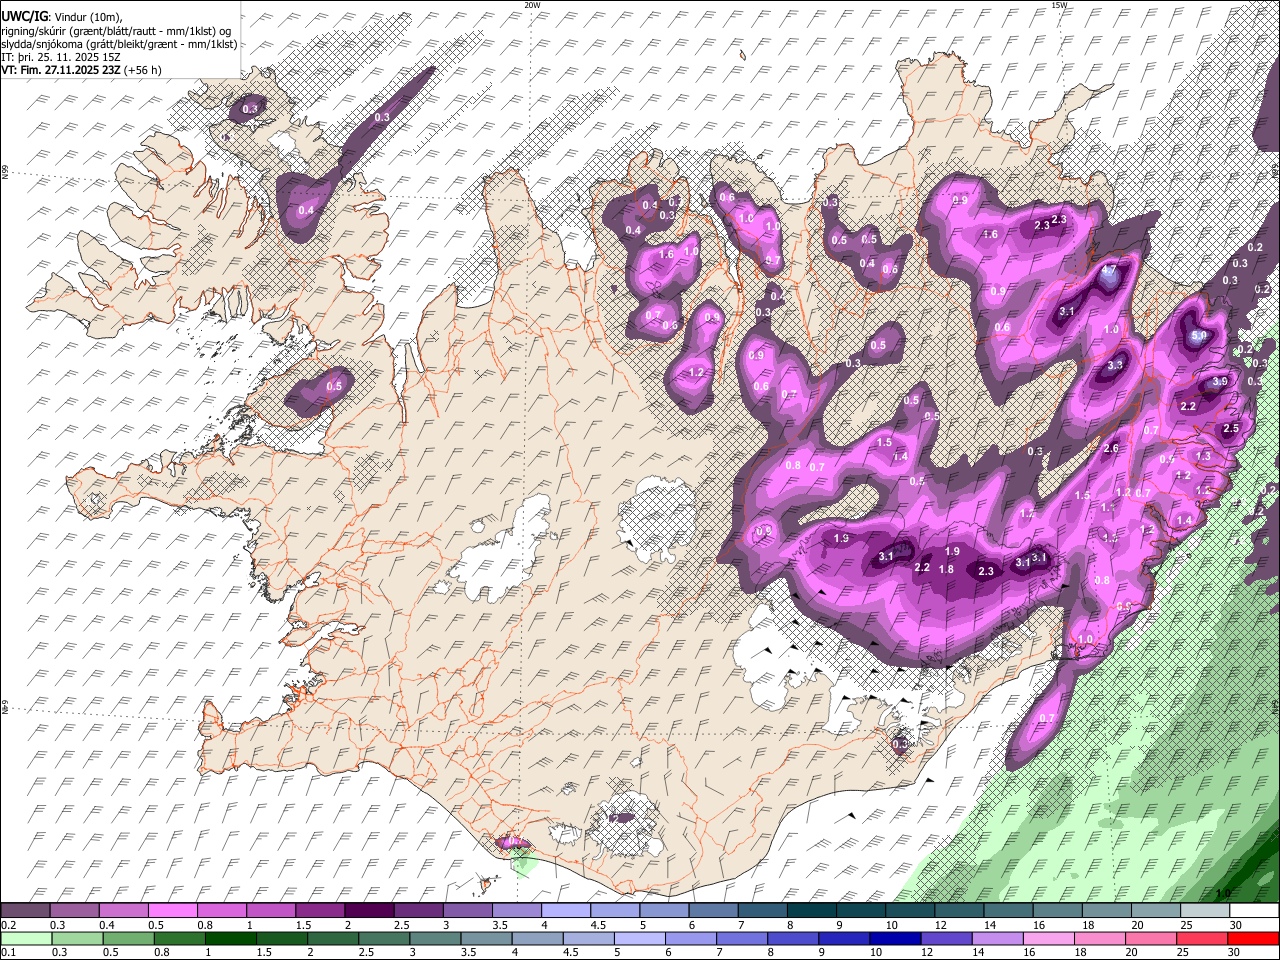
Task: Select the 4 swatch in the bottom rain legend row
Action: coord(536,938)
